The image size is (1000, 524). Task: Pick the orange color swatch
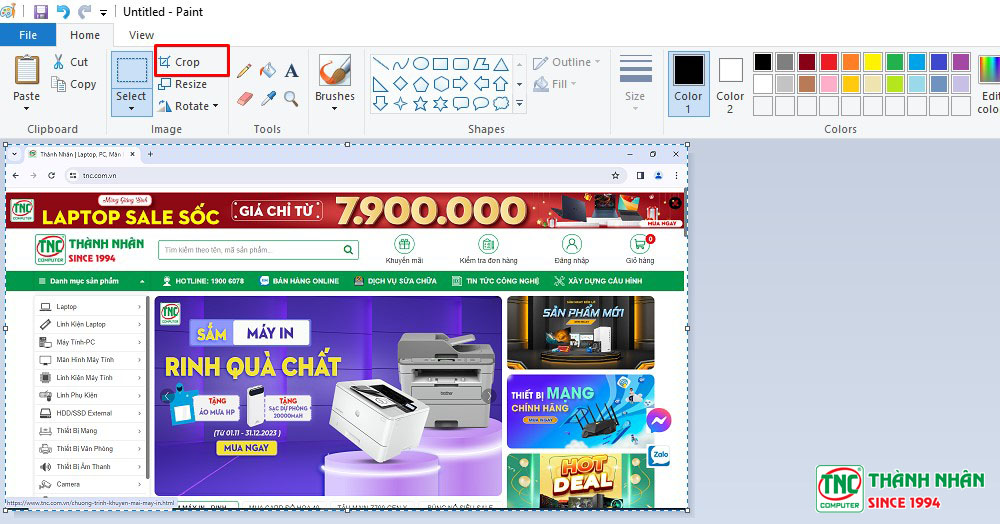851,62
